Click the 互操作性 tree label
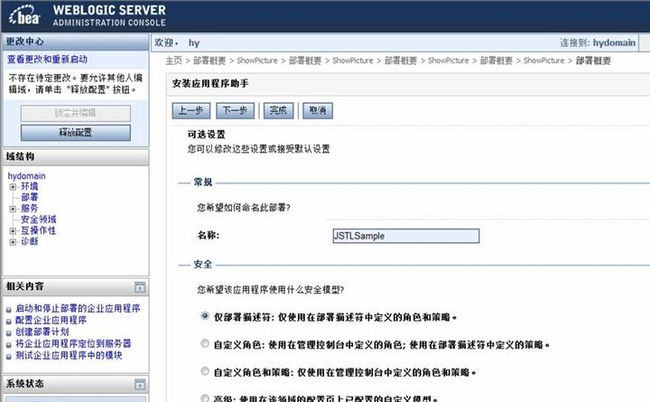Screen dimensions: 650x402 point(39,230)
